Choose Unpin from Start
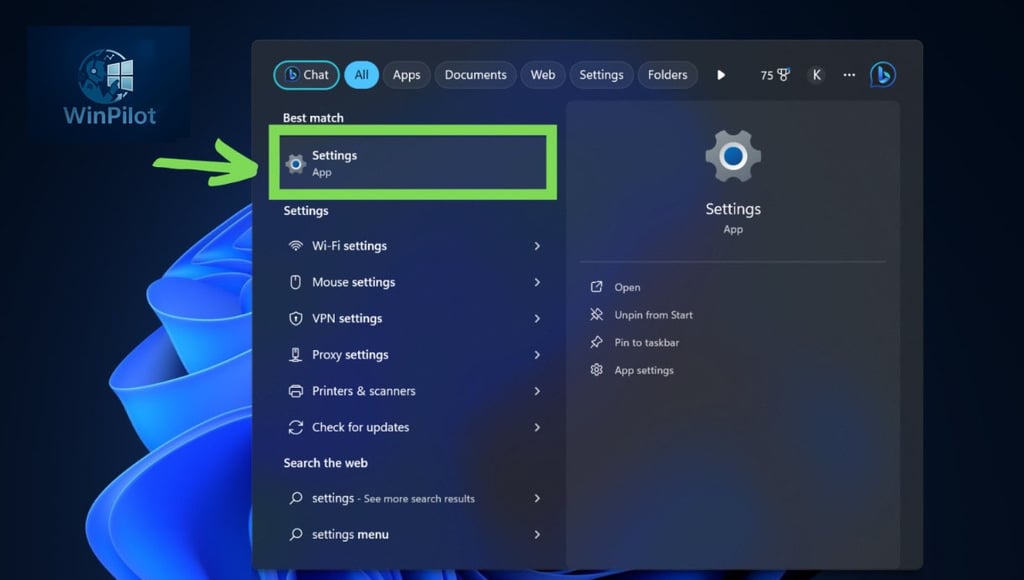Image resolution: width=1024 pixels, height=580 pixels. point(653,315)
